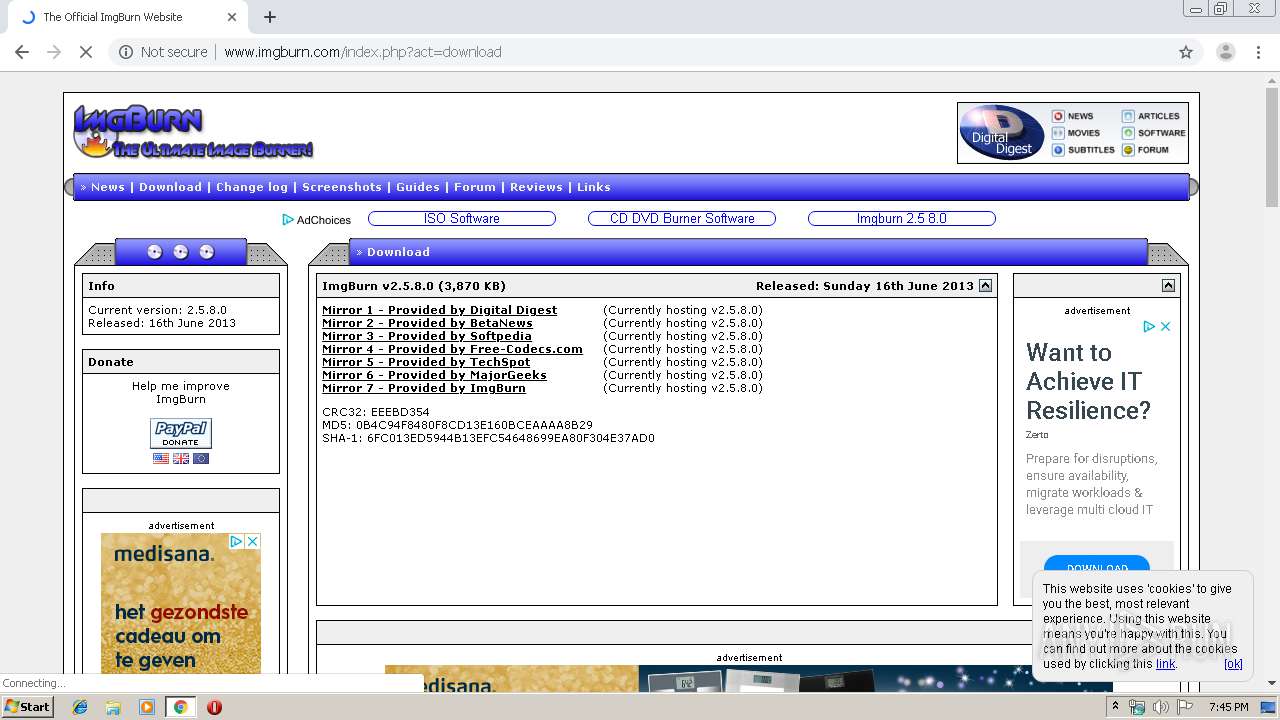Screen dimensions: 1280x720
Task: Open the Reviews menu item
Action: 537,187
